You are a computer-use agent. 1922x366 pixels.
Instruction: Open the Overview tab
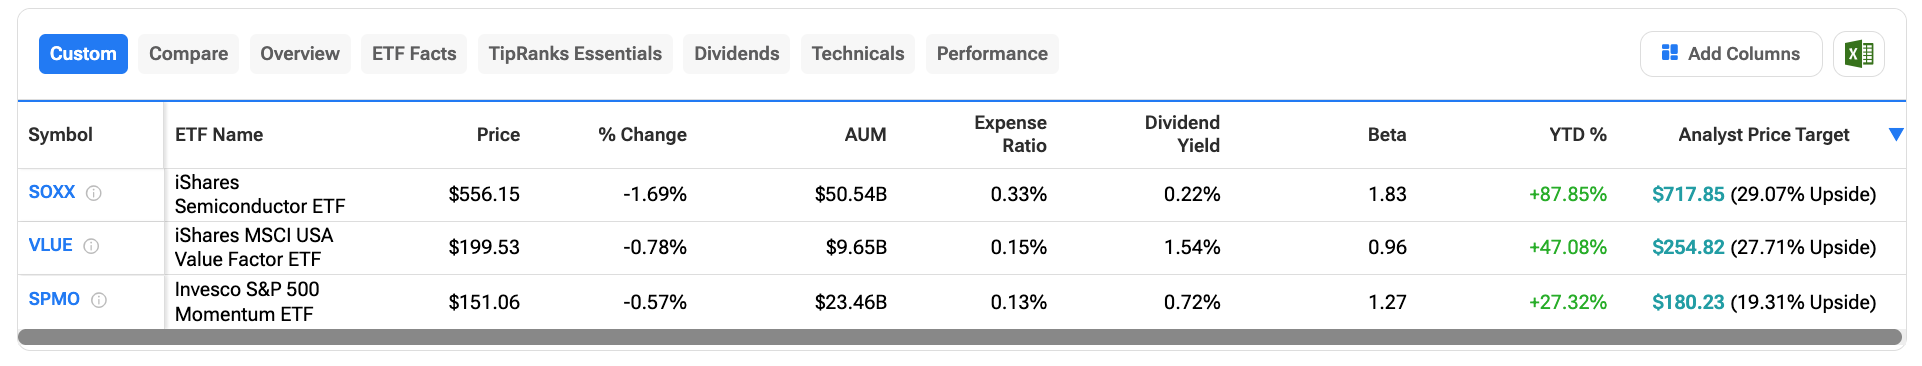tap(300, 54)
